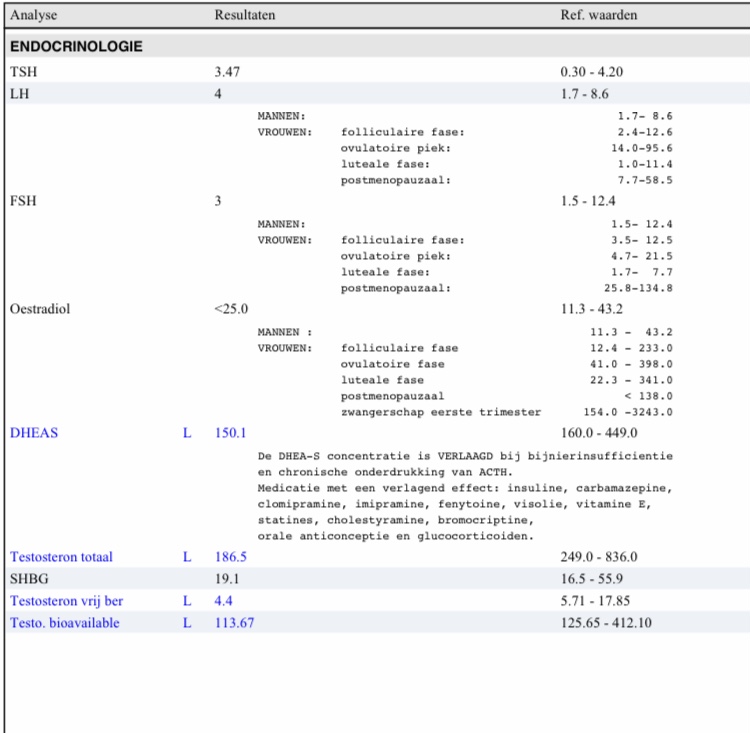750x733 pixels.
Task: Click the SHBG reference range 16.5 - 55.9
Action: click(598, 578)
